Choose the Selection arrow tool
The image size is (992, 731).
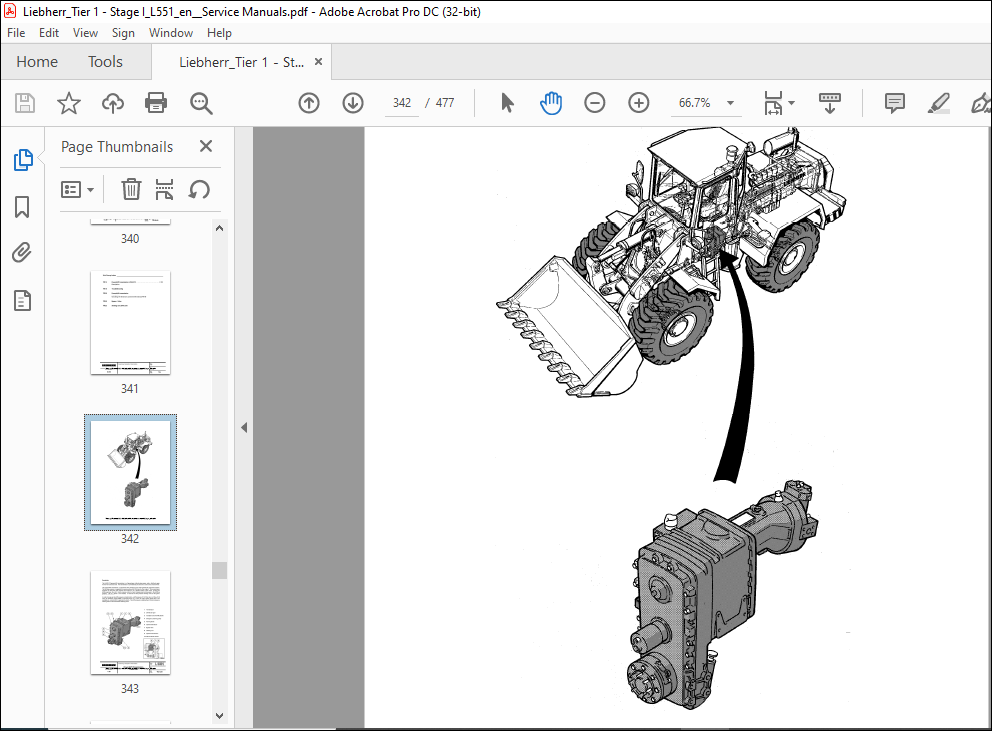(x=507, y=103)
